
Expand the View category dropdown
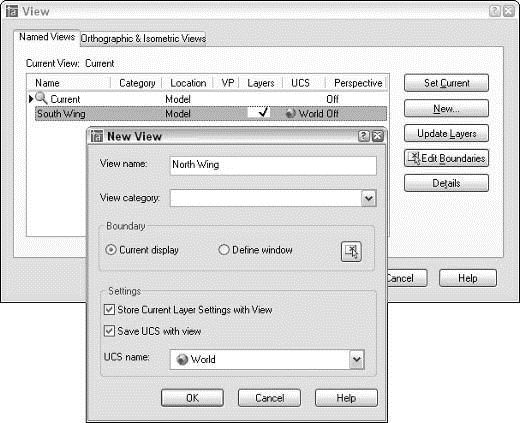(x=369, y=198)
